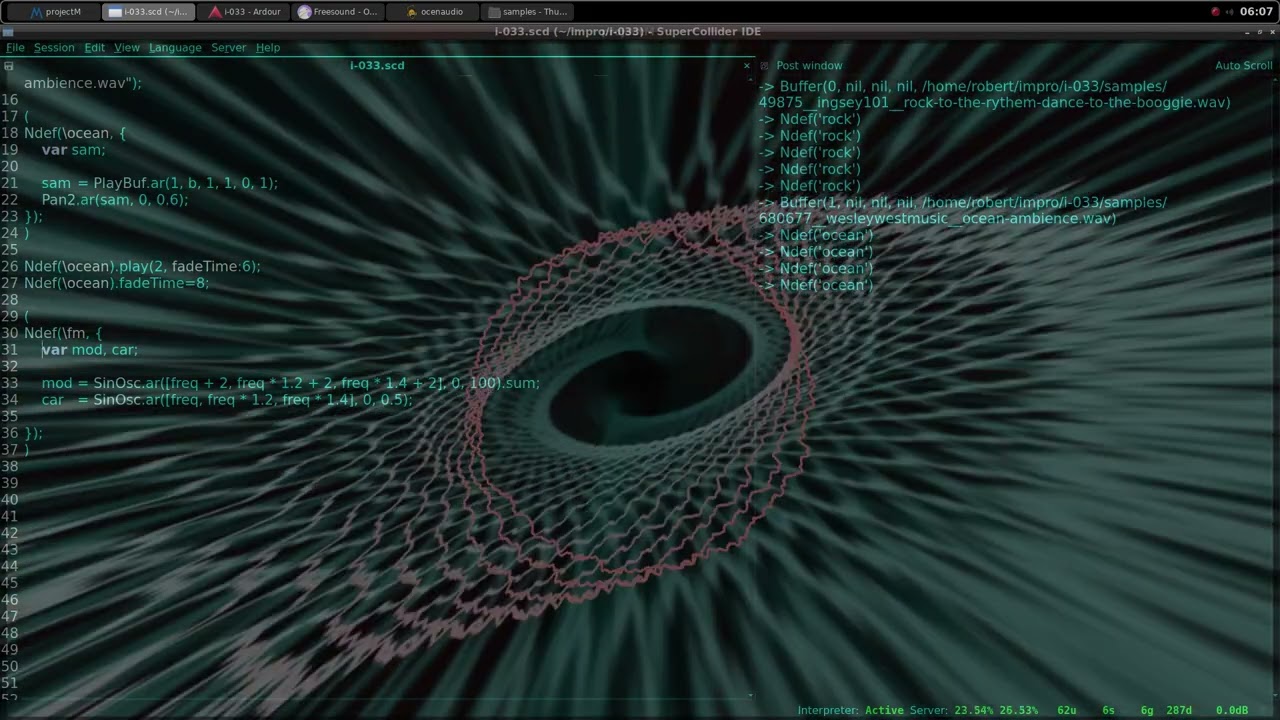Click line 'Ndef(\ocean, {' in editor
This screenshot has height=720, width=1280.
point(75,133)
